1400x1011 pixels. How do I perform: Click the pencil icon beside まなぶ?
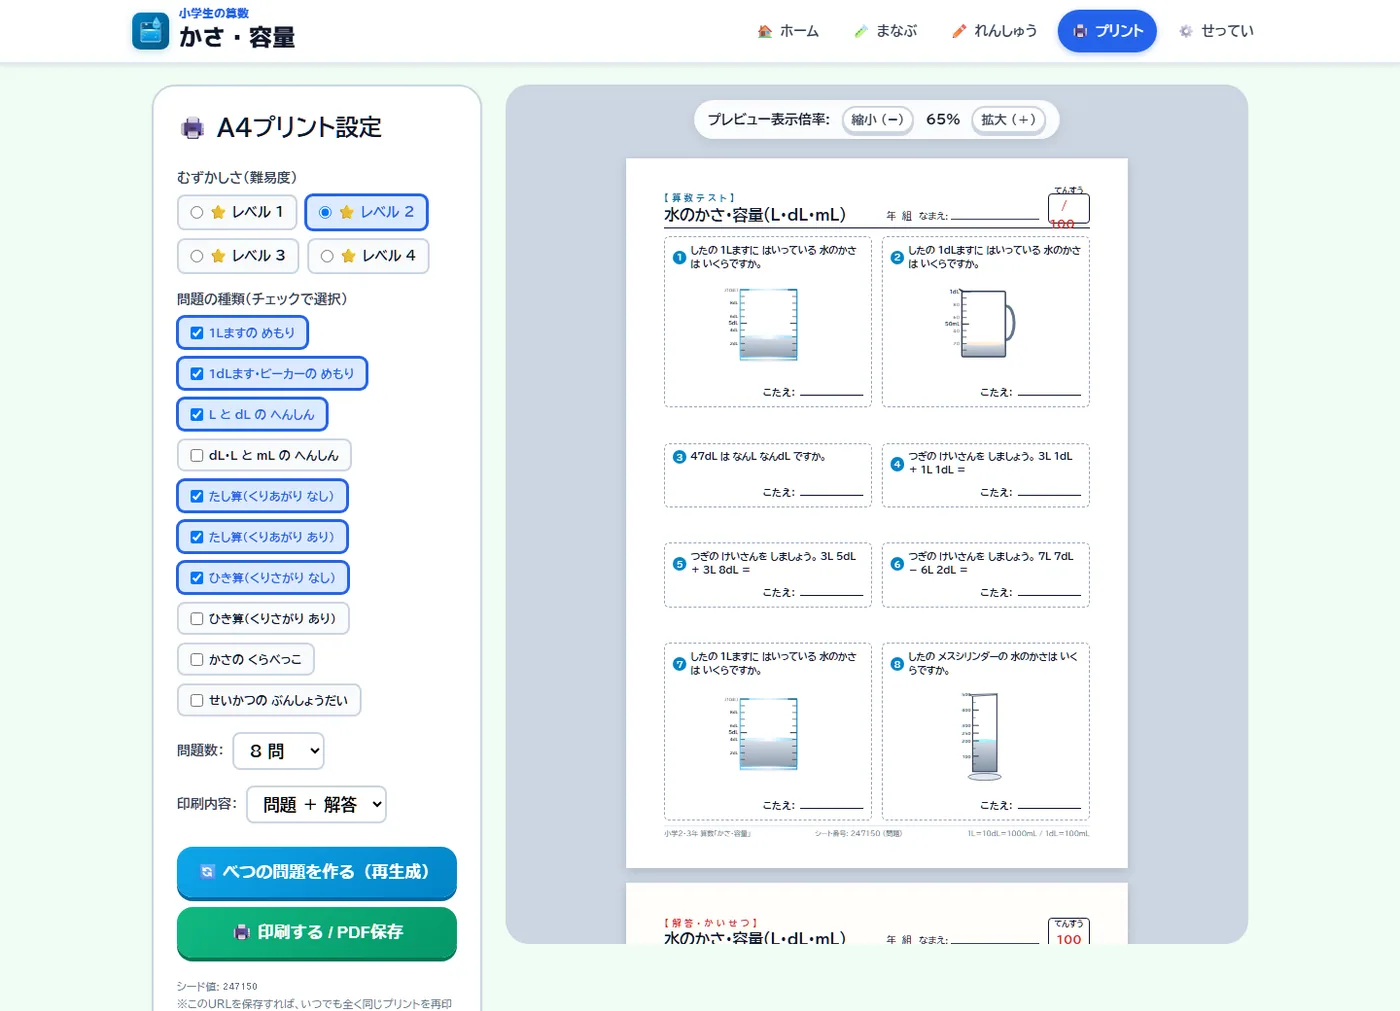861,31
